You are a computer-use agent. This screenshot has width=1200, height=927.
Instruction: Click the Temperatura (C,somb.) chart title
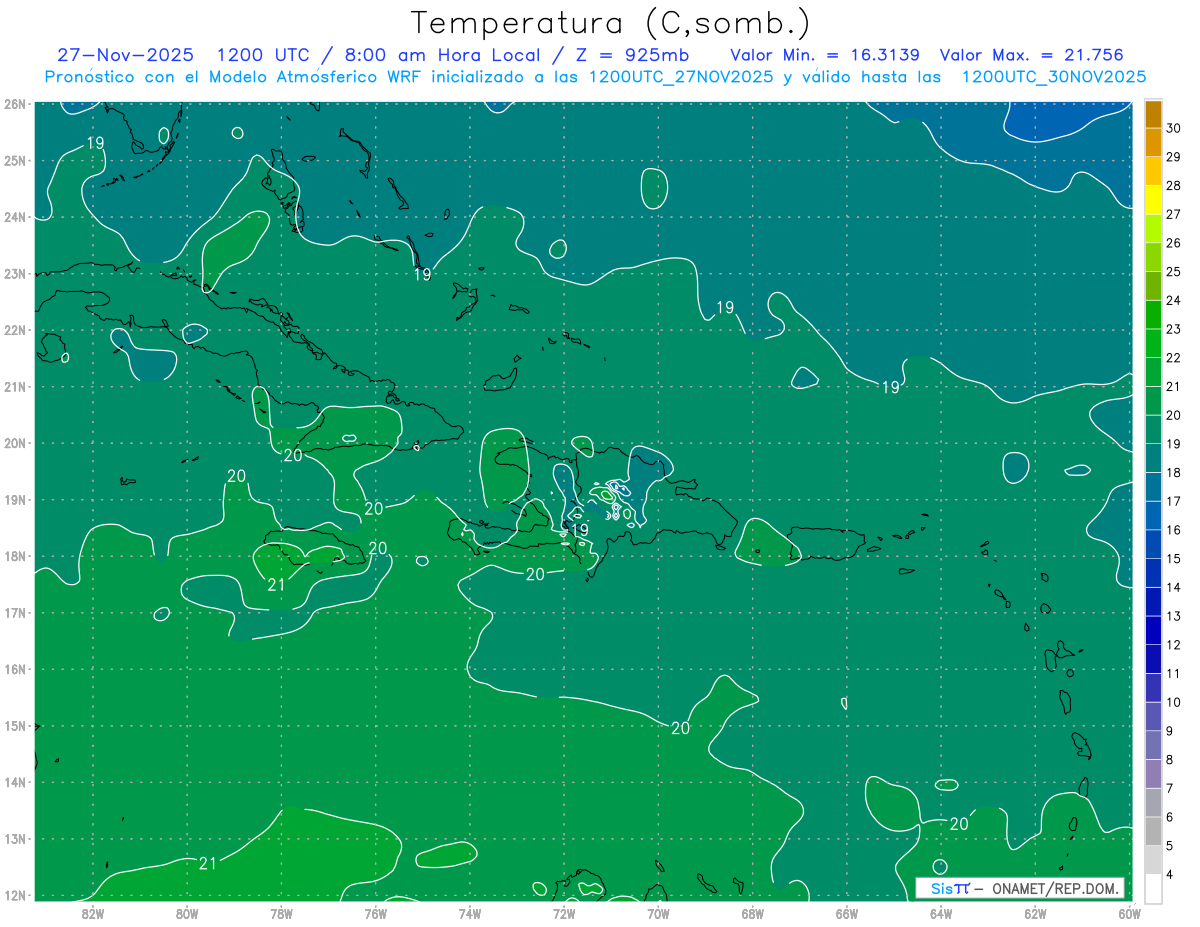610,22
